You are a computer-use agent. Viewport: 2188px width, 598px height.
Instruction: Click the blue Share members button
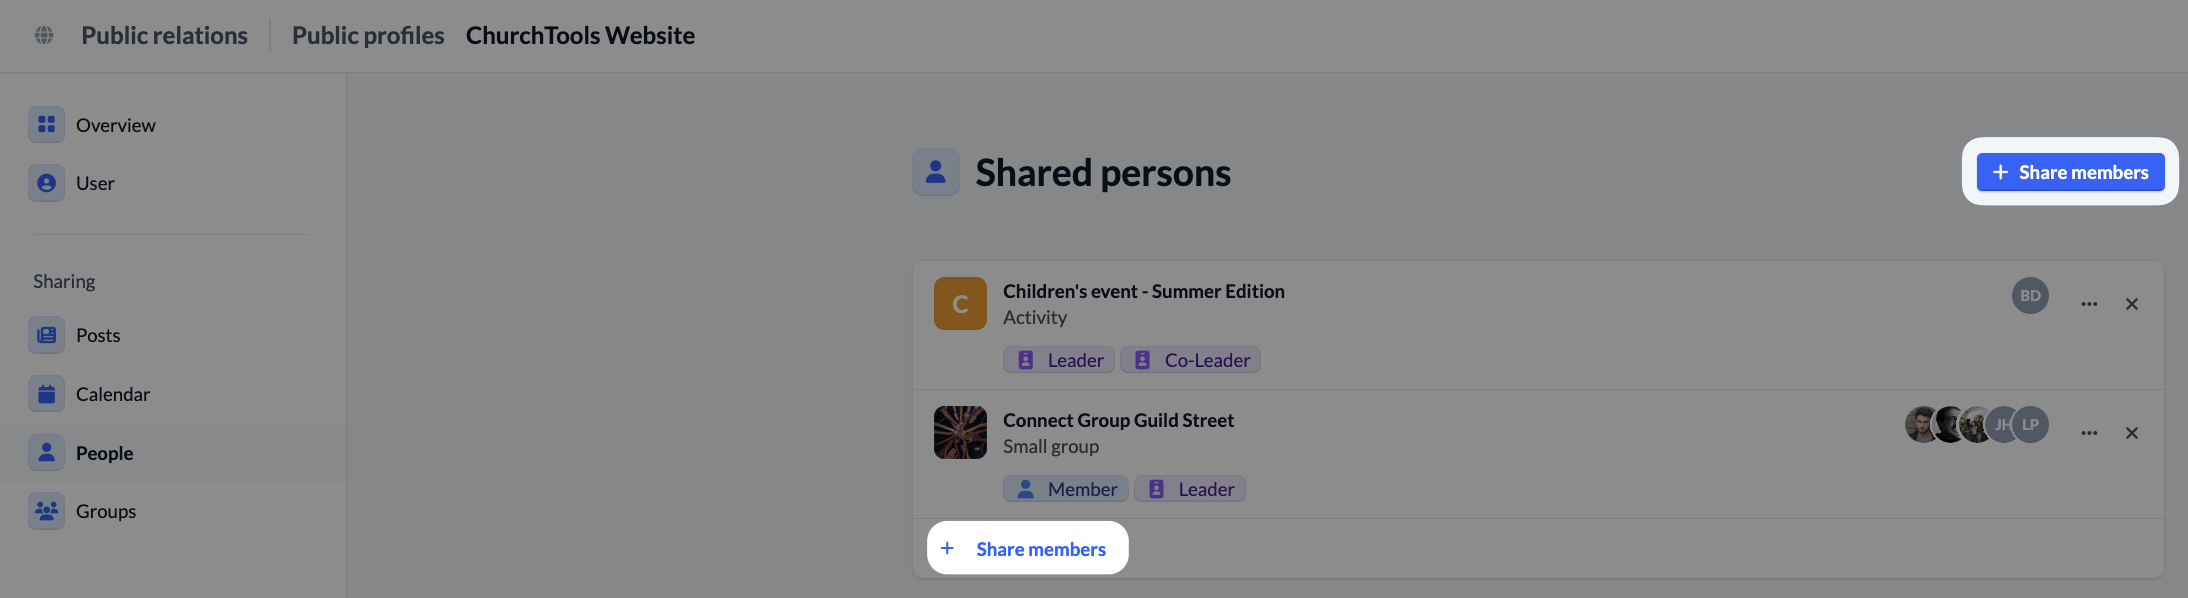(2070, 172)
